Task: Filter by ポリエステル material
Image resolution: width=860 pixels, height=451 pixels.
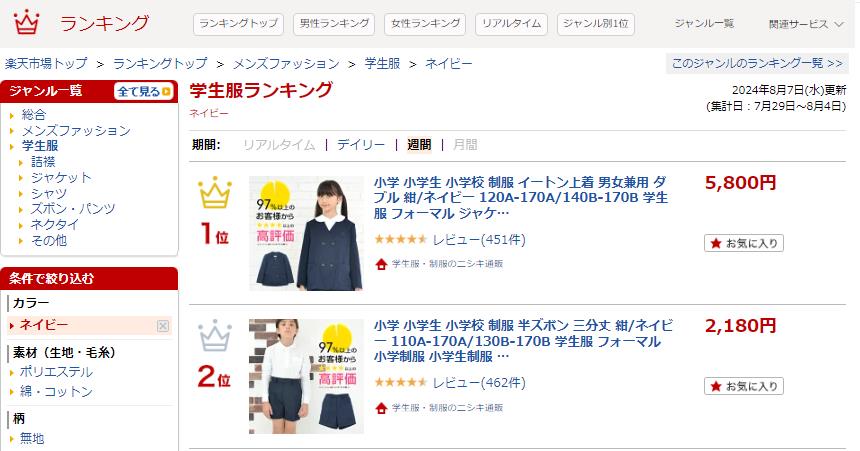Action: (56, 372)
